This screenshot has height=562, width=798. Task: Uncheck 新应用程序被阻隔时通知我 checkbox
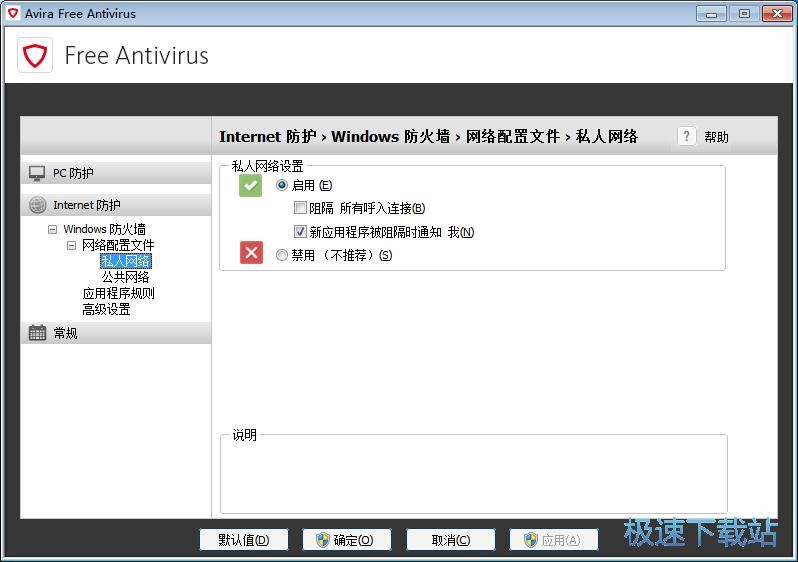click(x=300, y=232)
